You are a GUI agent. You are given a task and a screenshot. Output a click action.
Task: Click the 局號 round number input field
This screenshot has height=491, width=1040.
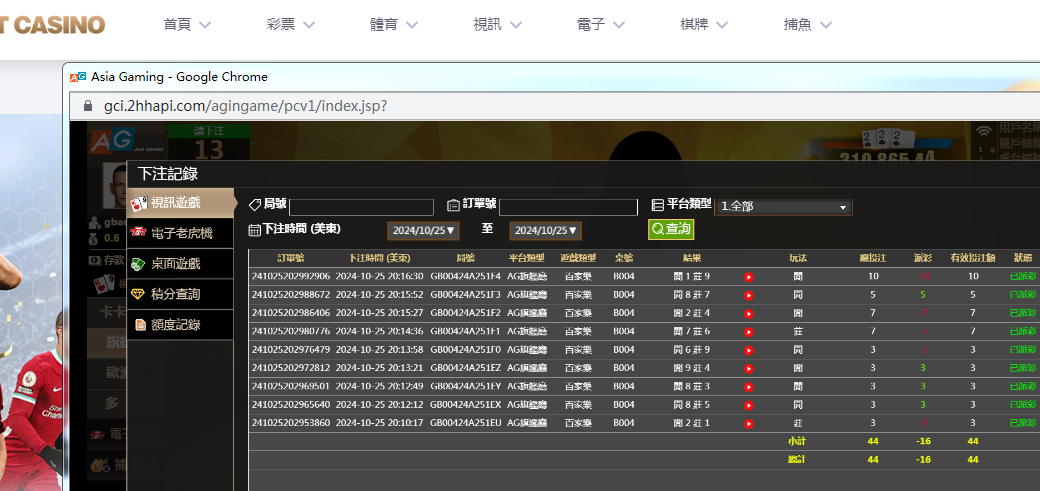360,206
